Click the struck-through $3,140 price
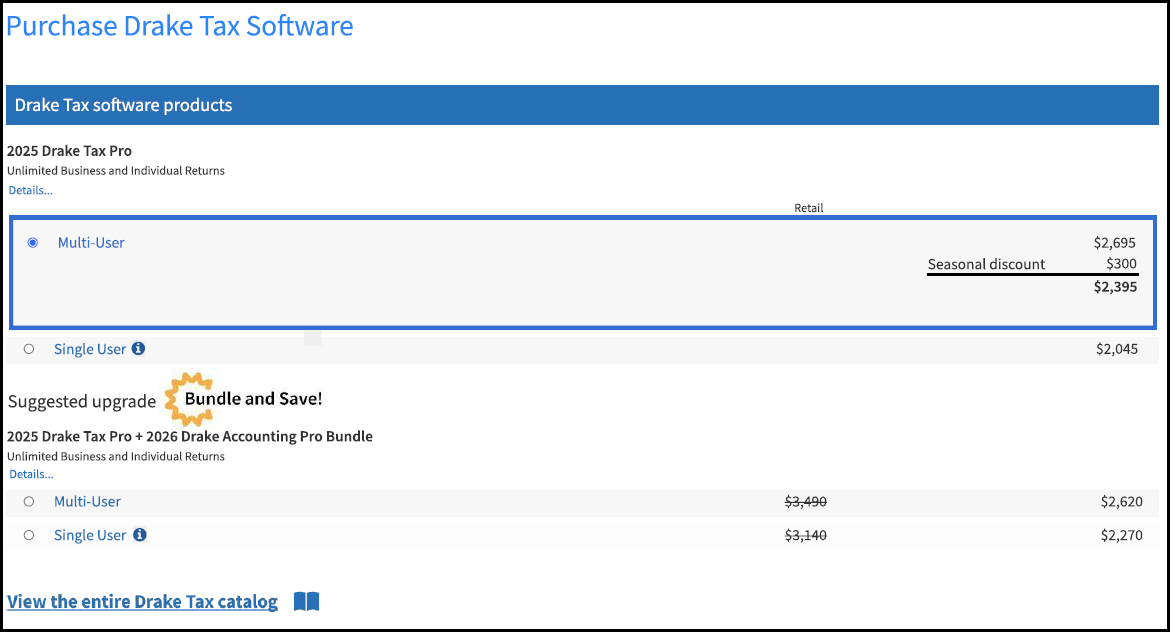This screenshot has height=632, width=1170. pyautogui.click(x=806, y=535)
